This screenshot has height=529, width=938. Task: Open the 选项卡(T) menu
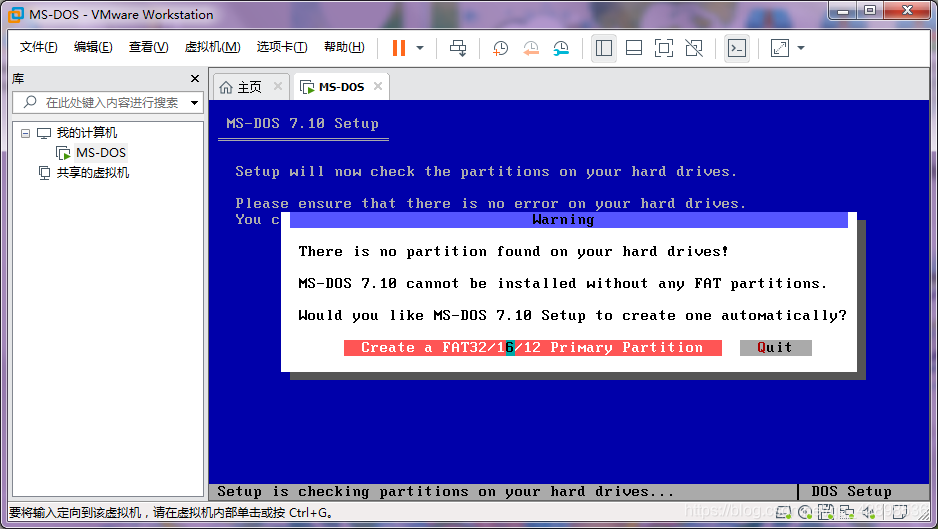tap(282, 47)
